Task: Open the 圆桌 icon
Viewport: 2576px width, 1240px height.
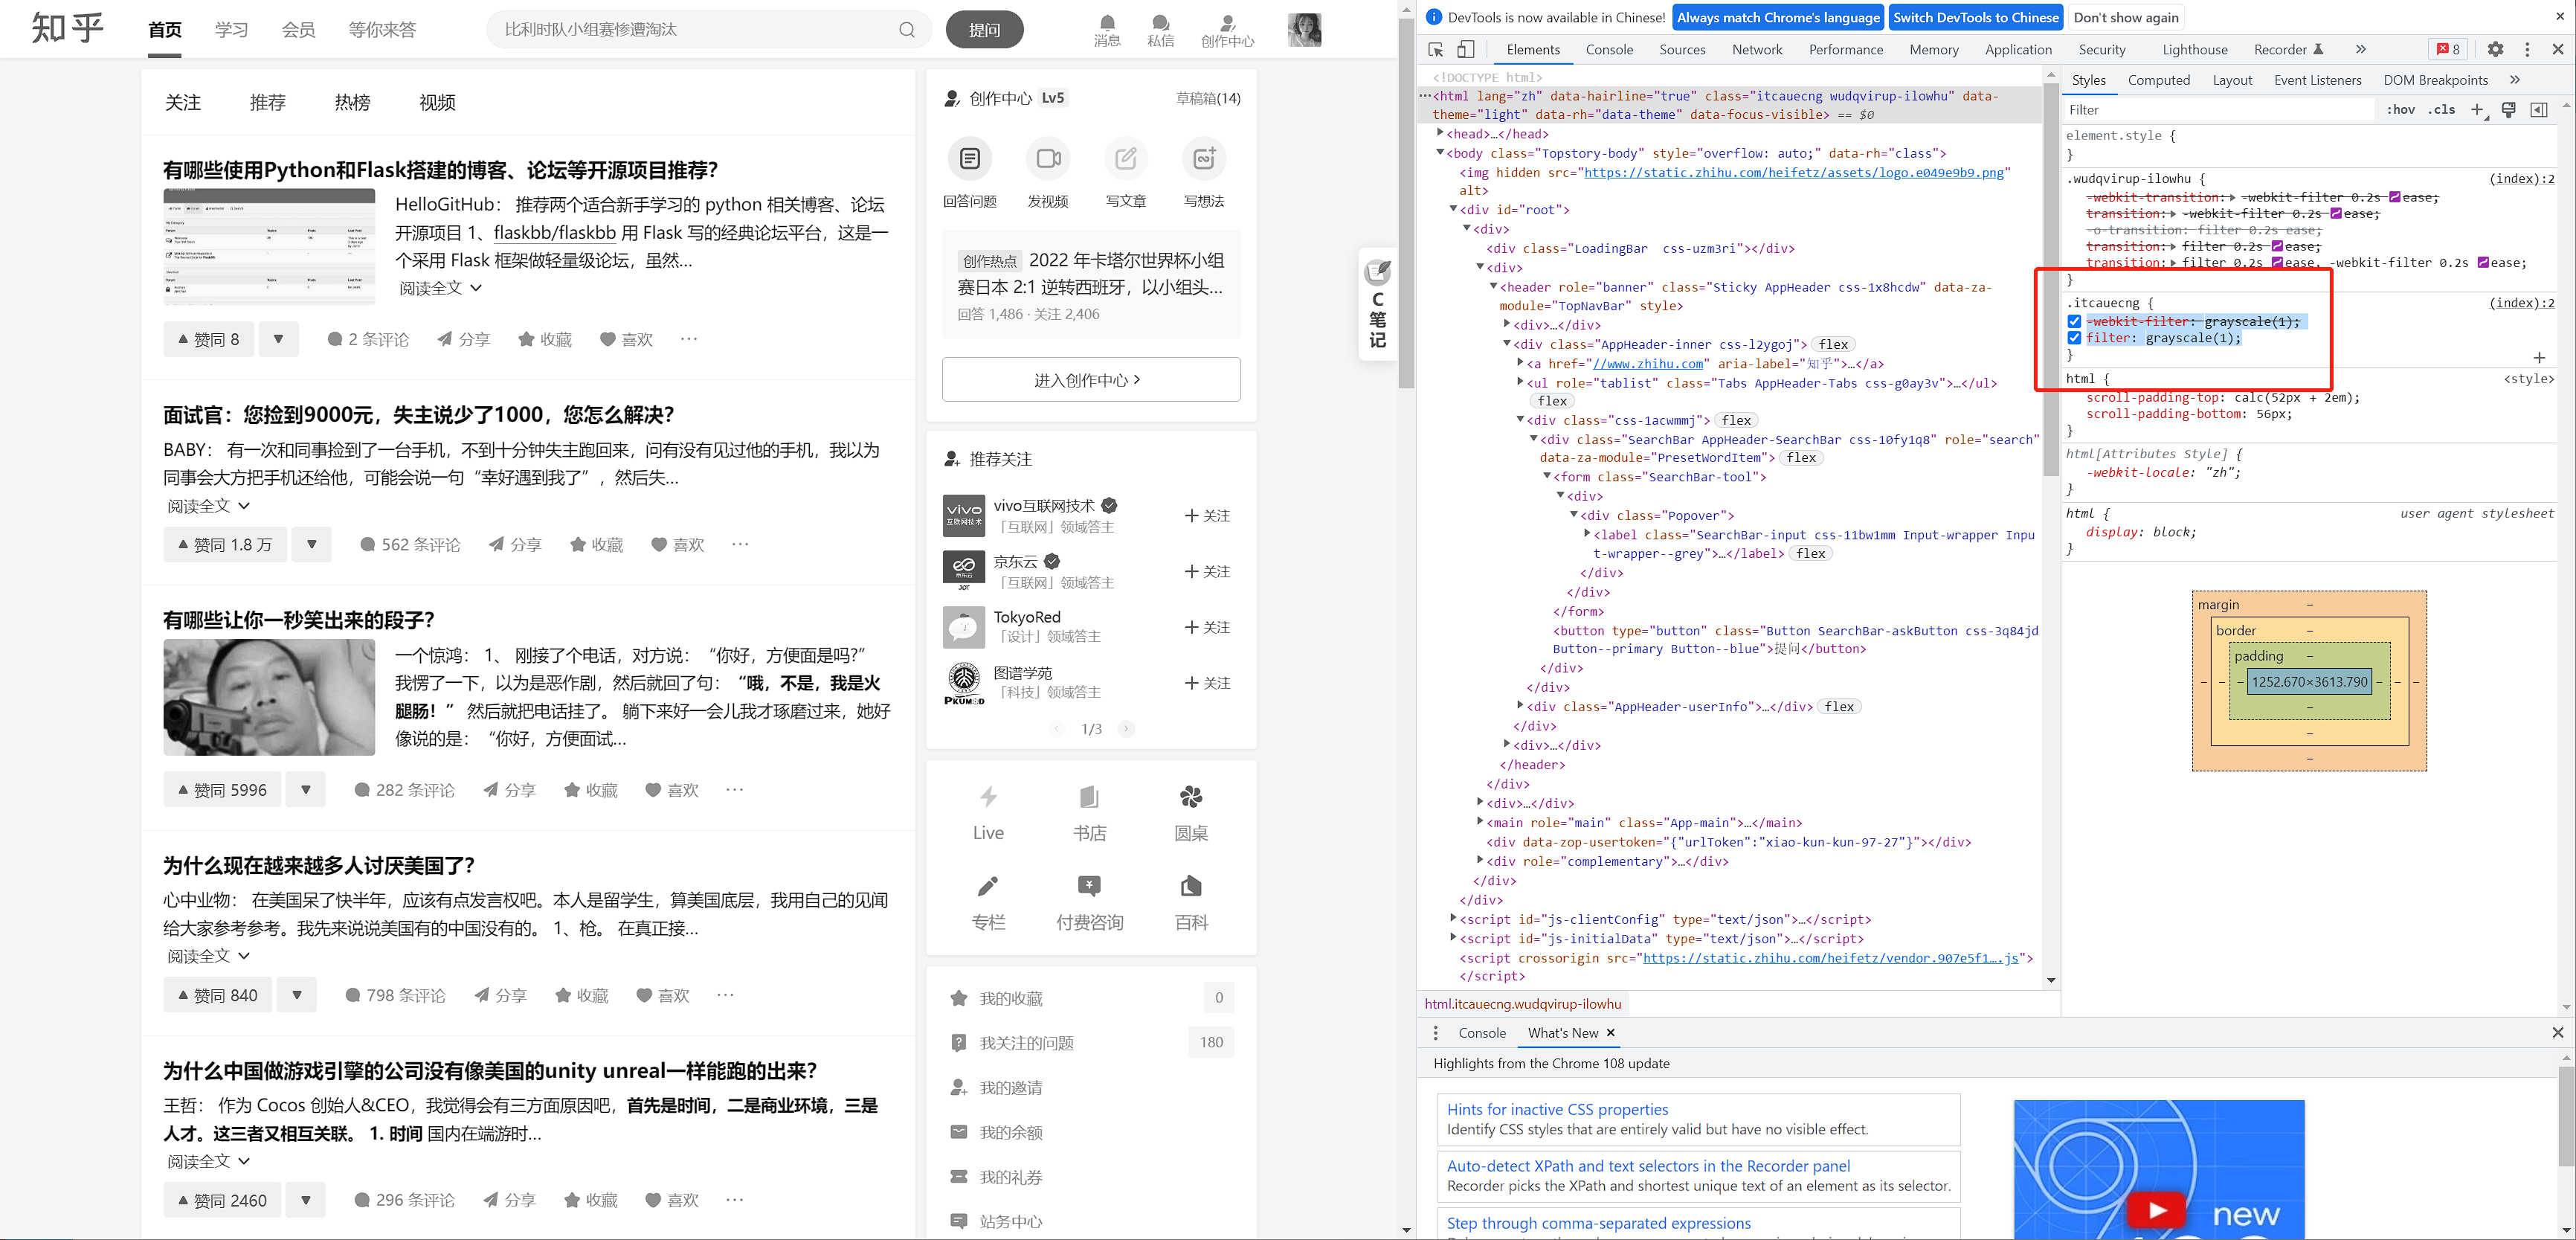Action: point(1191,797)
